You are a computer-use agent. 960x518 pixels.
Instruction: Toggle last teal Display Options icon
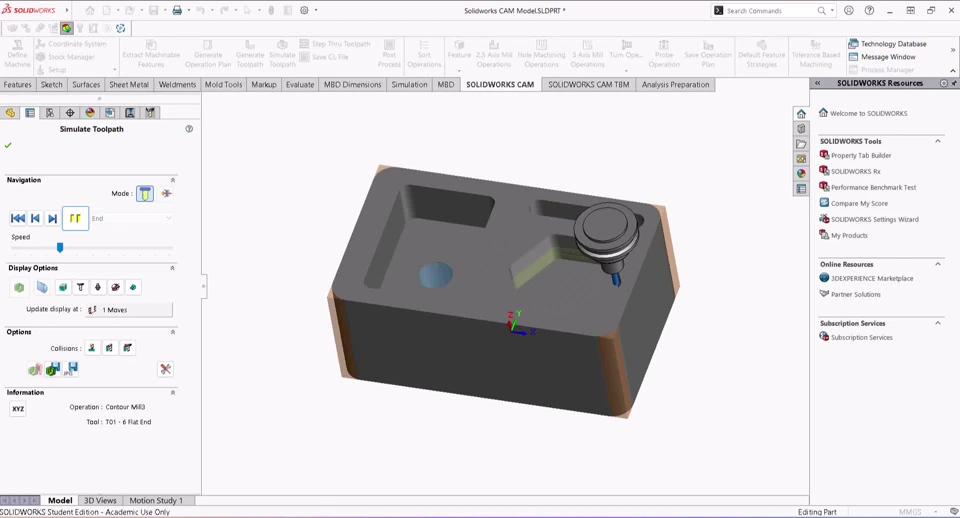coord(133,287)
